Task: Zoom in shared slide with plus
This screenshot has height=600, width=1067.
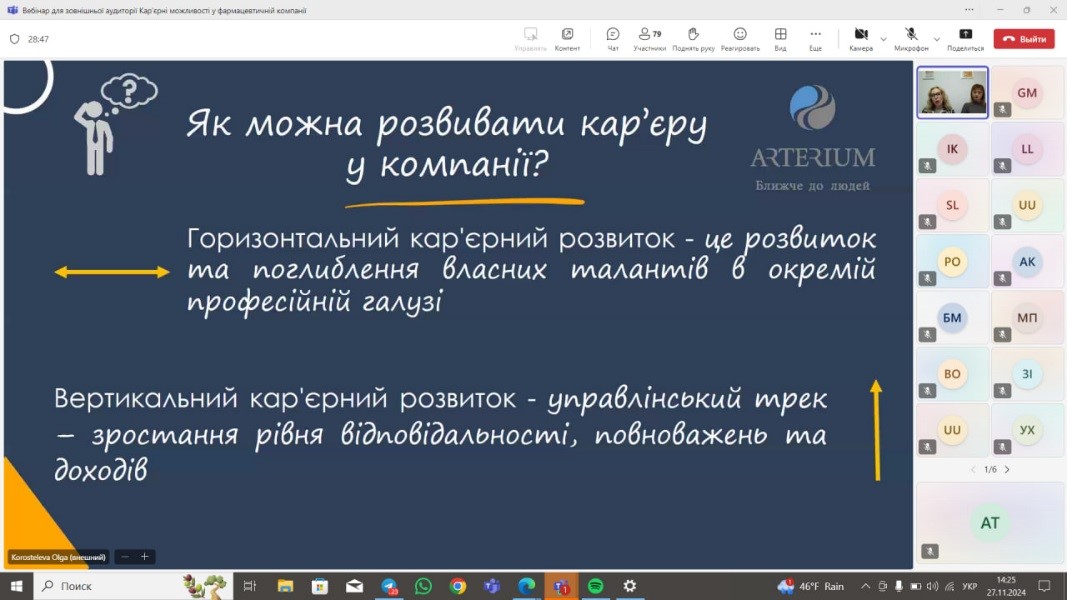Action: pos(144,556)
